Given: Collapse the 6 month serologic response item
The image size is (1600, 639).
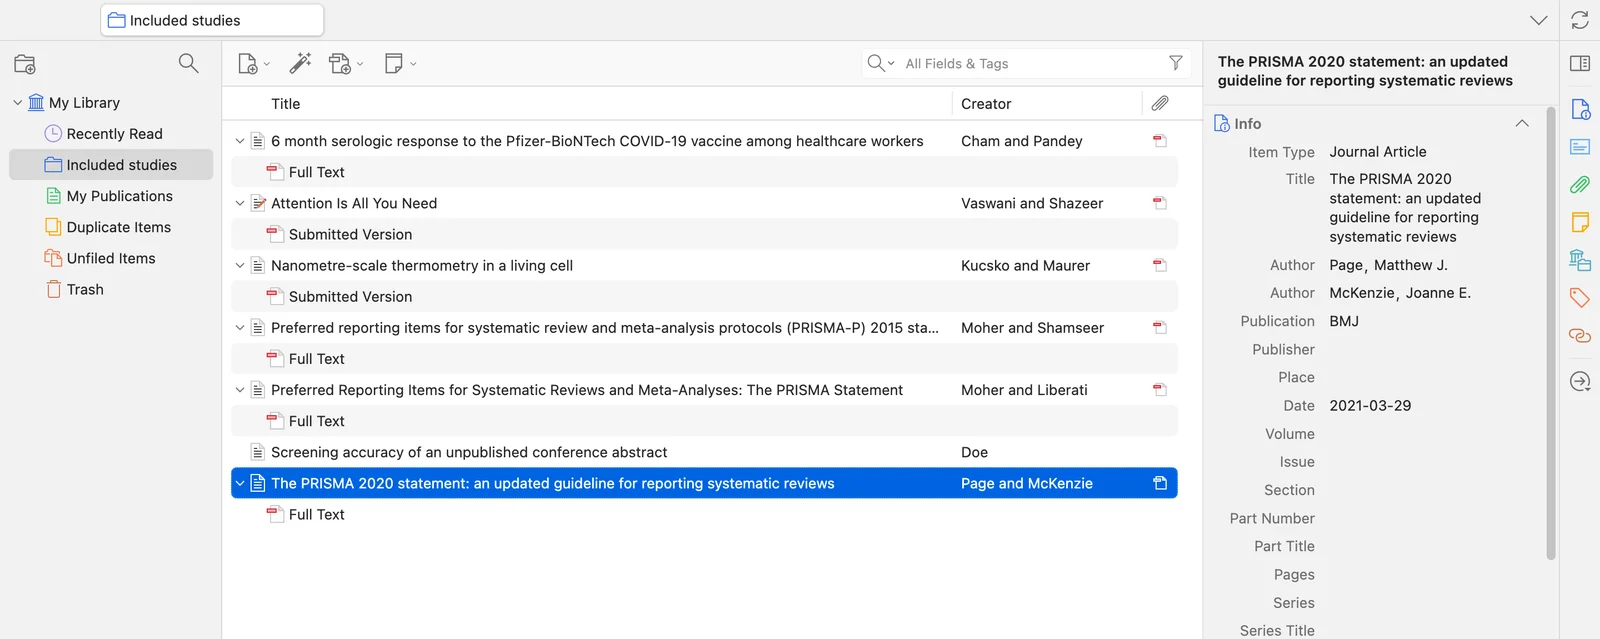Looking at the screenshot, I should (240, 141).
